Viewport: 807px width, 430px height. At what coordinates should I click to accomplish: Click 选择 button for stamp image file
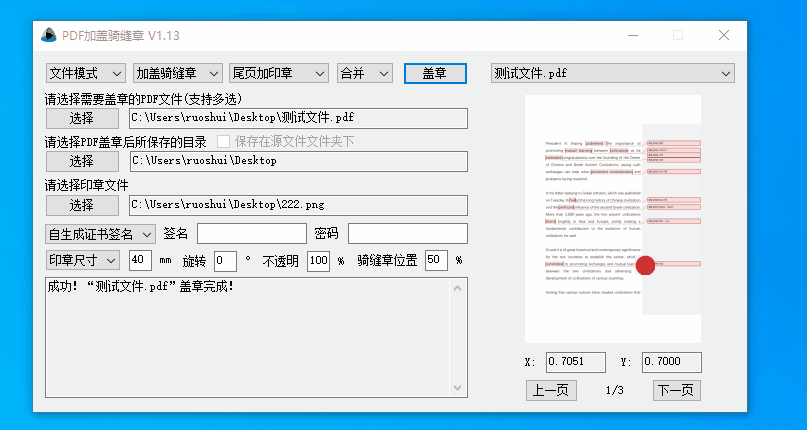(82, 205)
